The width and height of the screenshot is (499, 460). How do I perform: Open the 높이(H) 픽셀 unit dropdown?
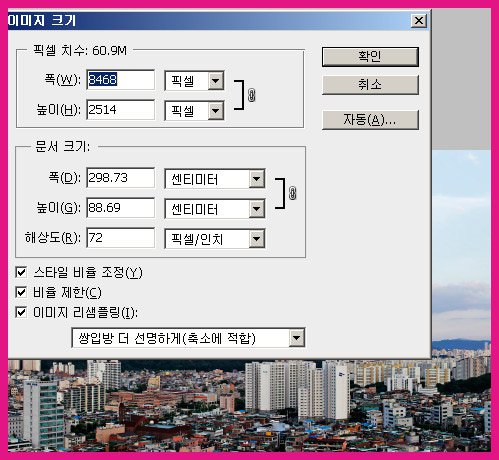pyautogui.click(x=194, y=111)
